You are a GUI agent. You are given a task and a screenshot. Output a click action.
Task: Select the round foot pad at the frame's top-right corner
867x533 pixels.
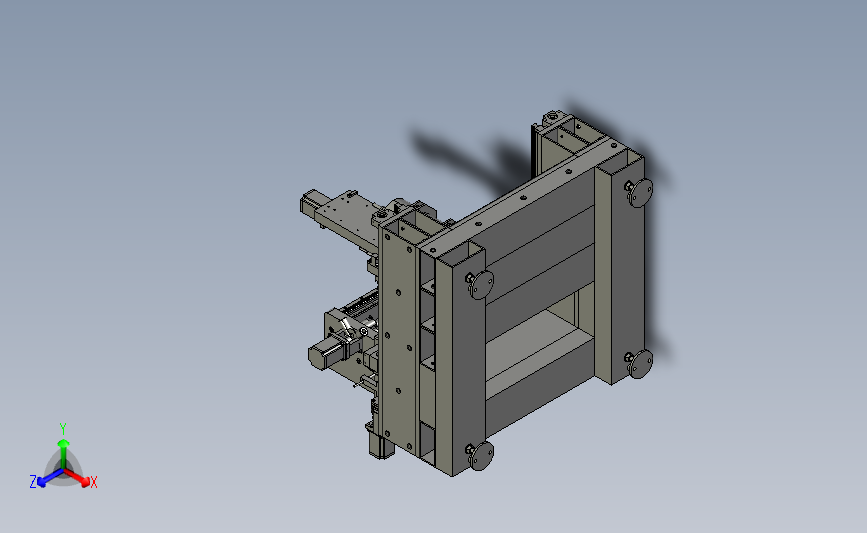[x=641, y=193]
